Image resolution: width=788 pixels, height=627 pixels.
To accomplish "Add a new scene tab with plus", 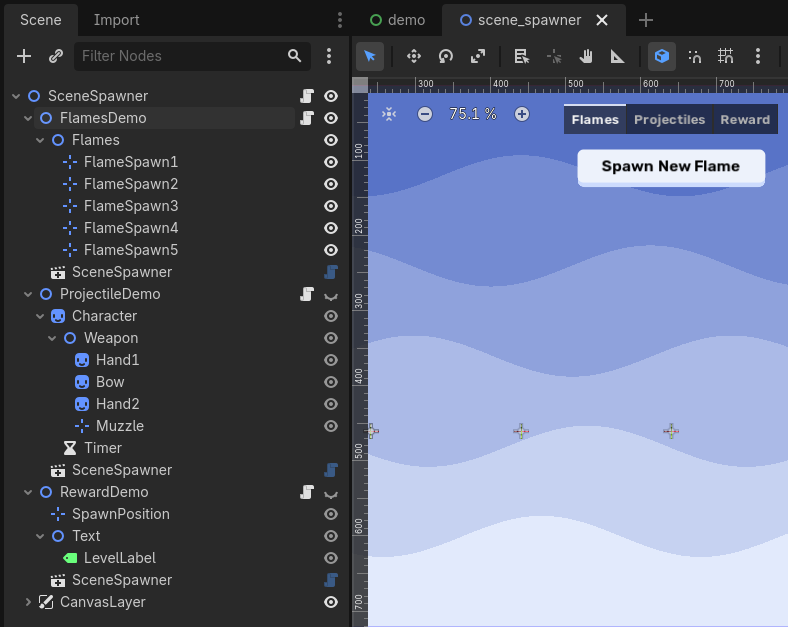I will point(646,20).
